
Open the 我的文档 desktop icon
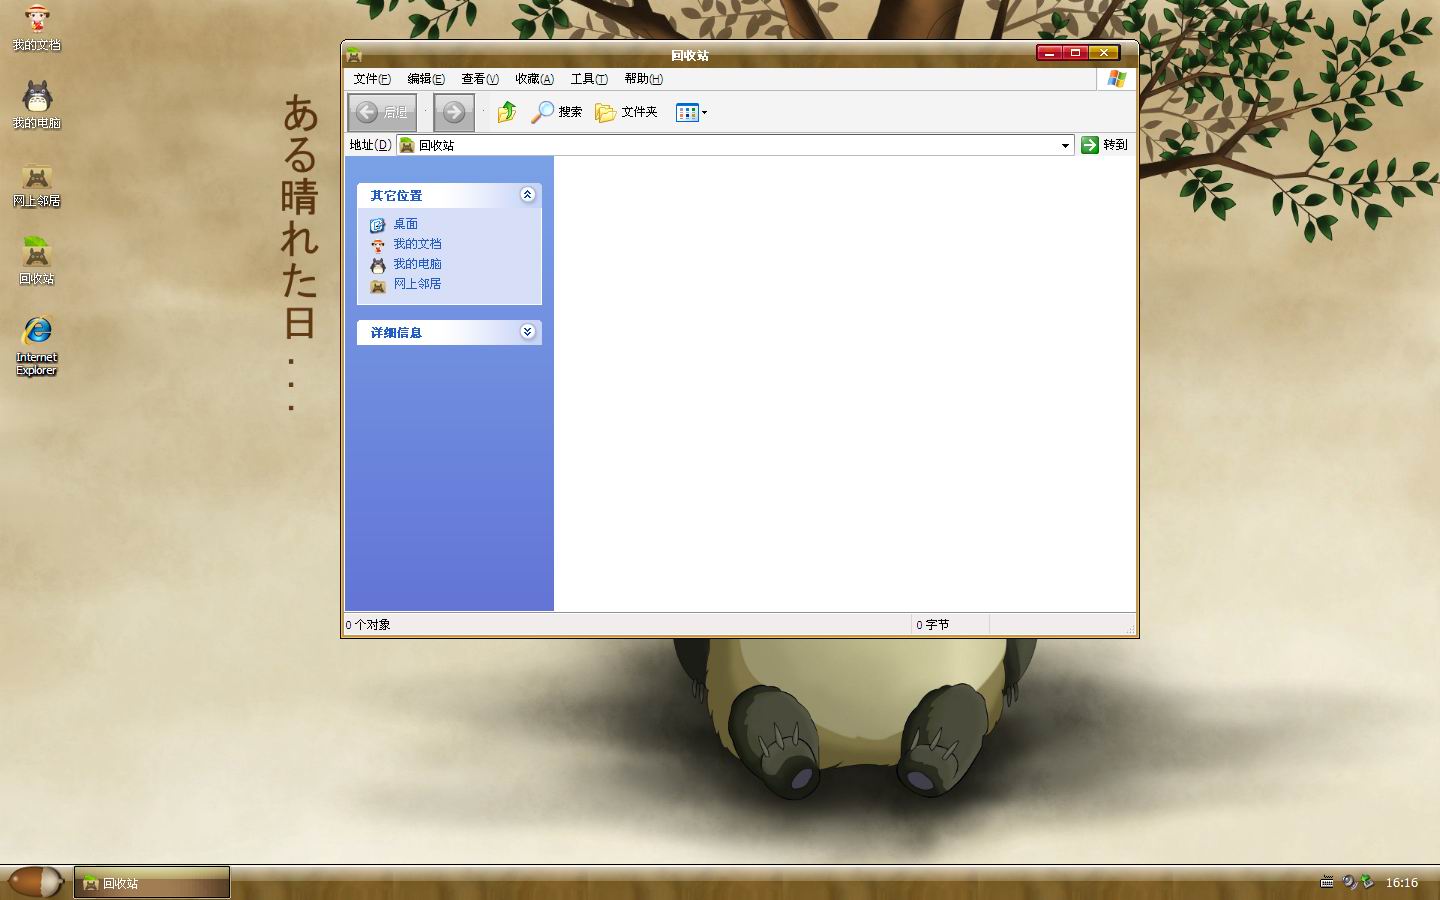pos(37,28)
